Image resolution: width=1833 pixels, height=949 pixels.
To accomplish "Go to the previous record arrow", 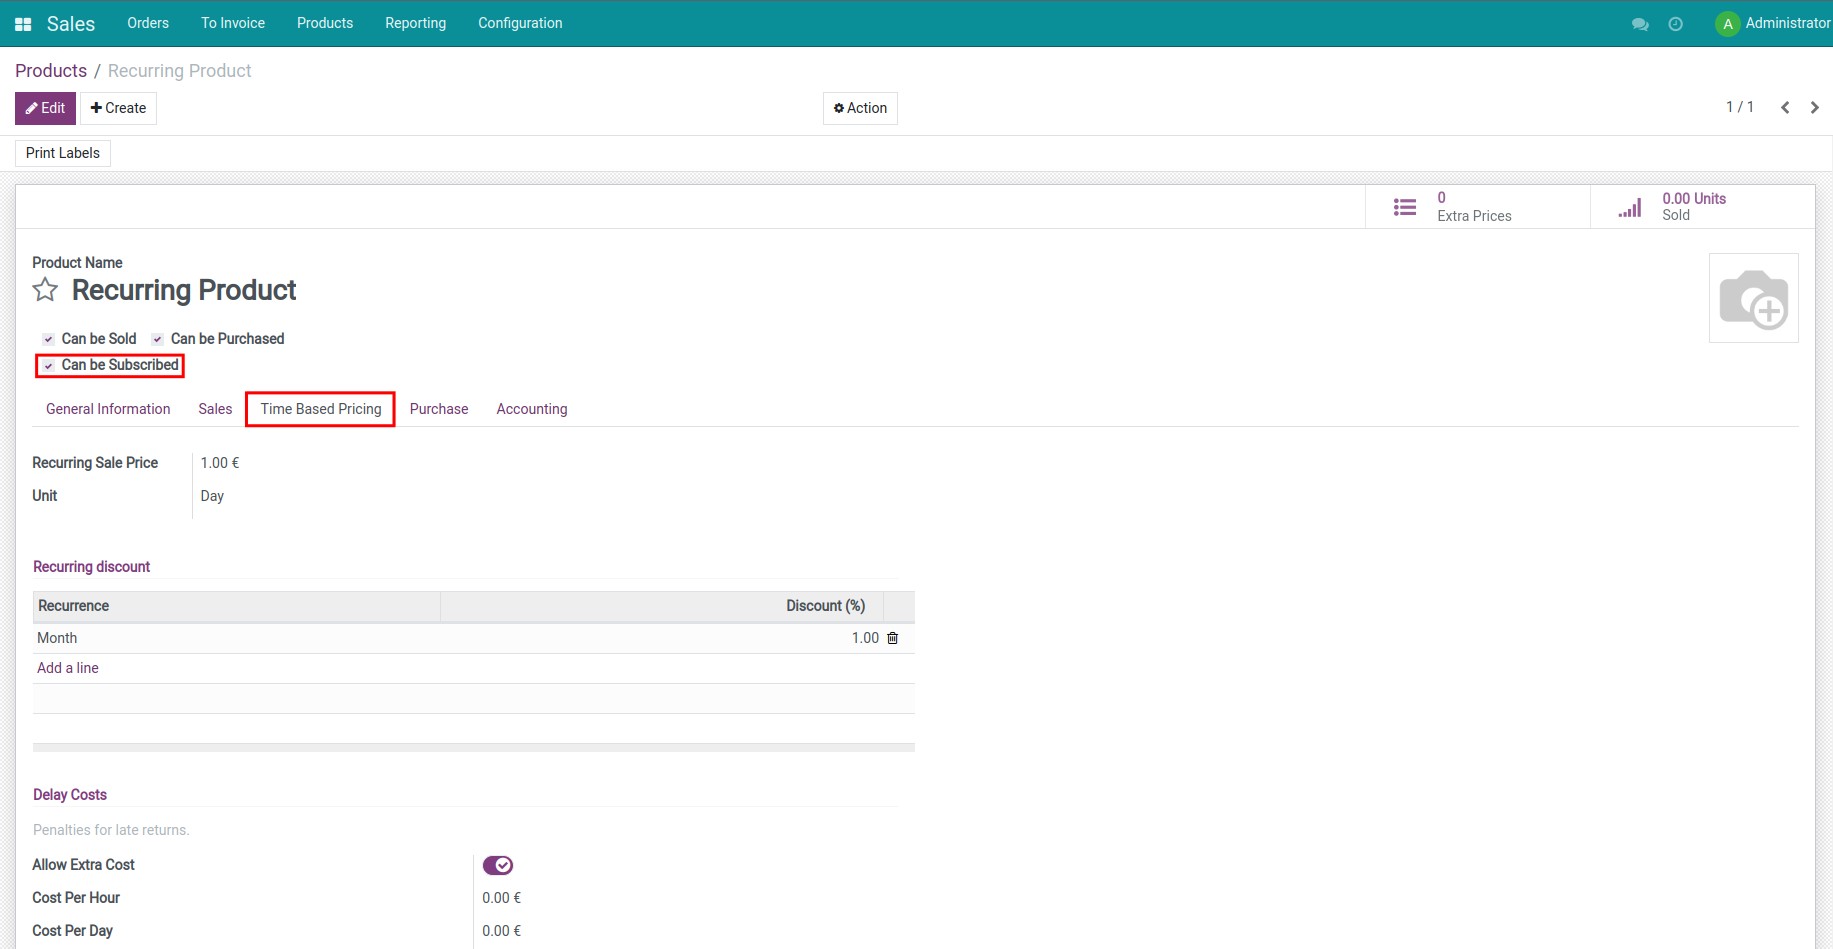I will click(1785, 107).
